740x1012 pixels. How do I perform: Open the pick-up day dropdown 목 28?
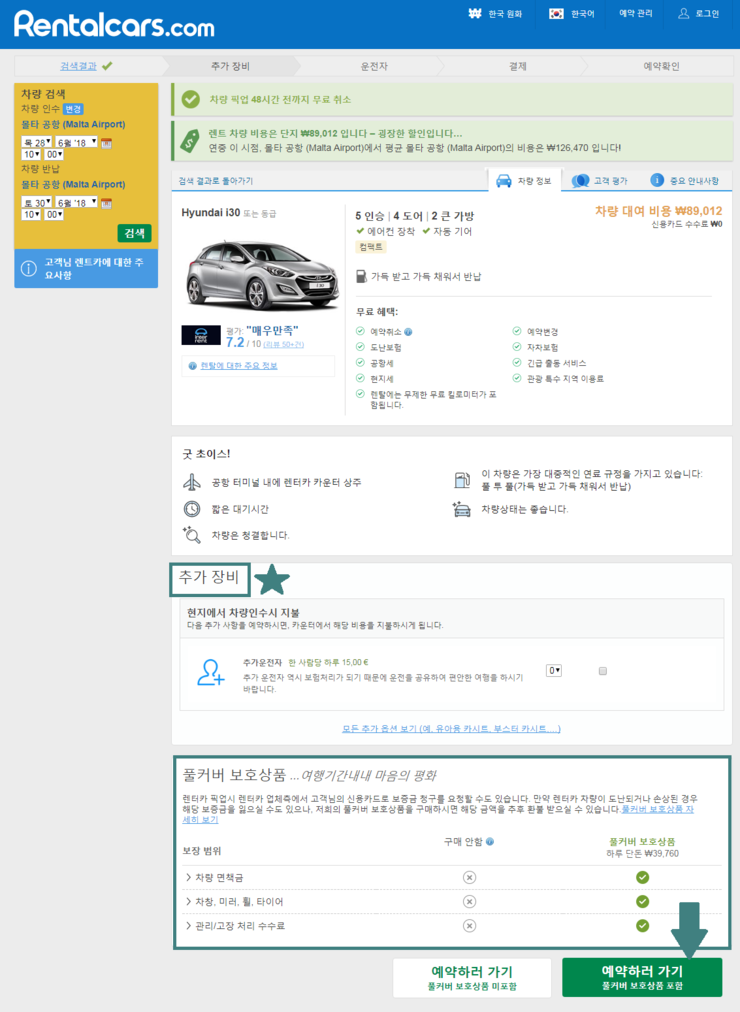37,142
